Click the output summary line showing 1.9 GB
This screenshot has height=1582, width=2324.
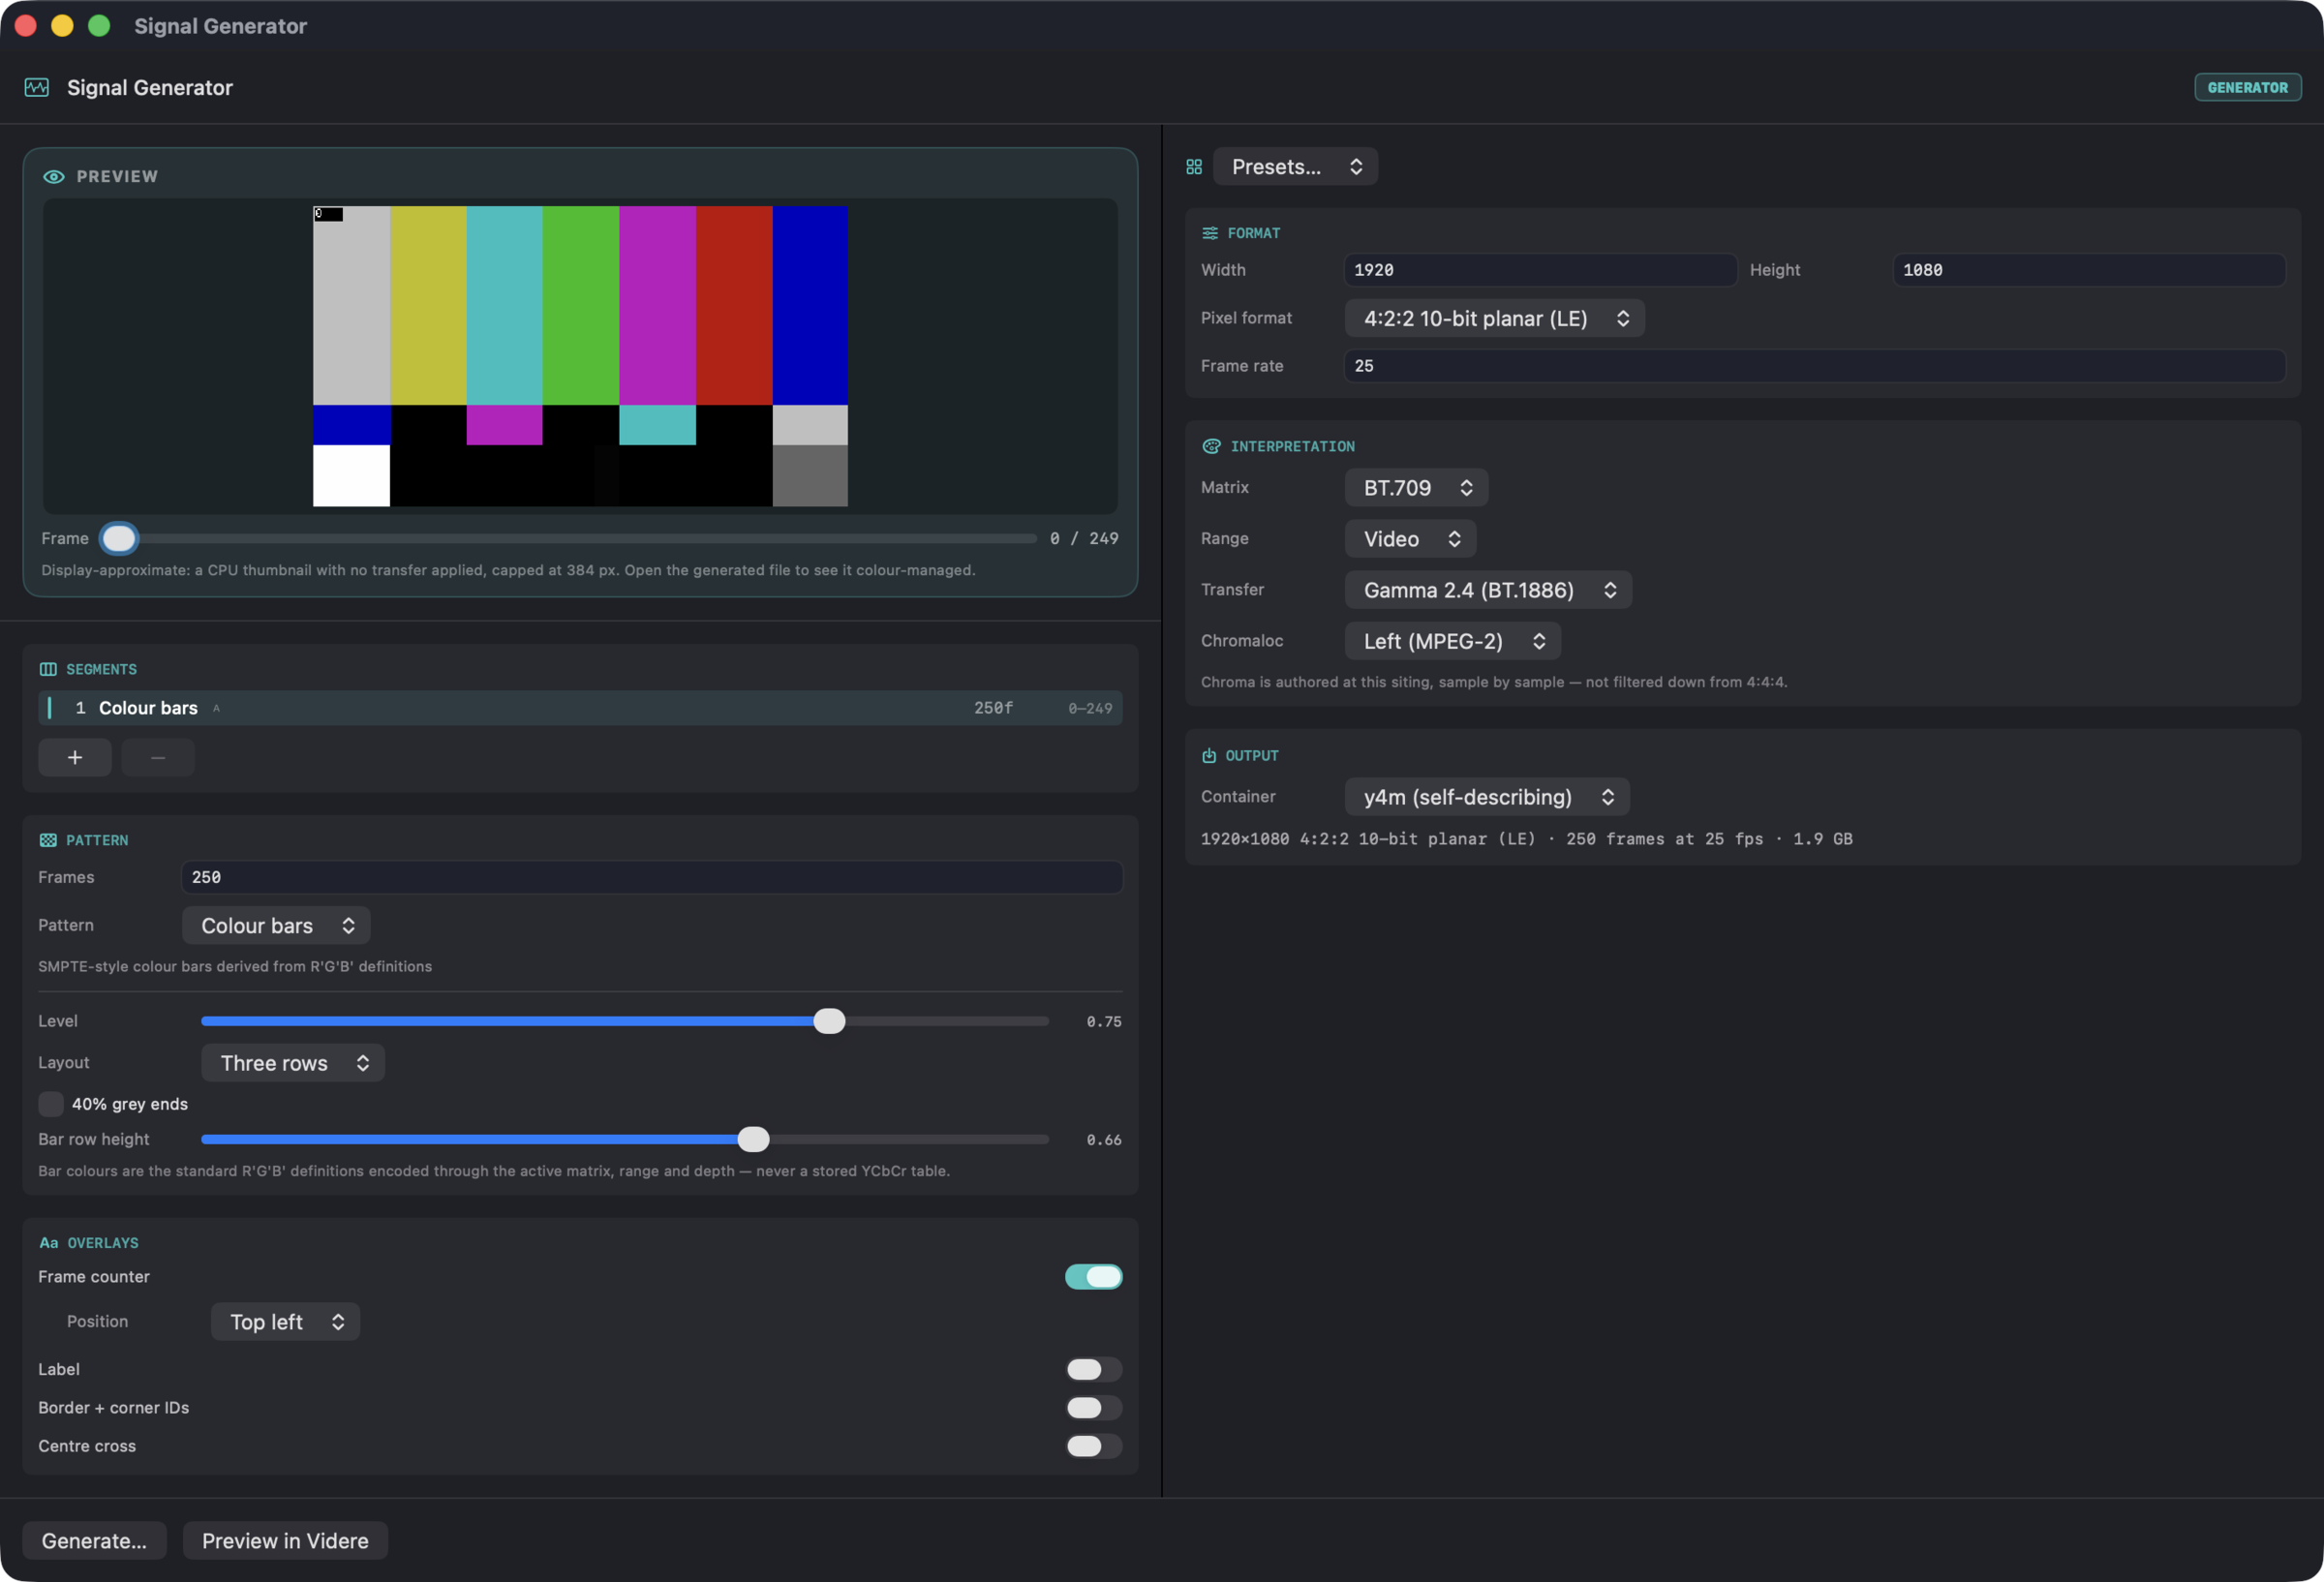point(1526,839)
